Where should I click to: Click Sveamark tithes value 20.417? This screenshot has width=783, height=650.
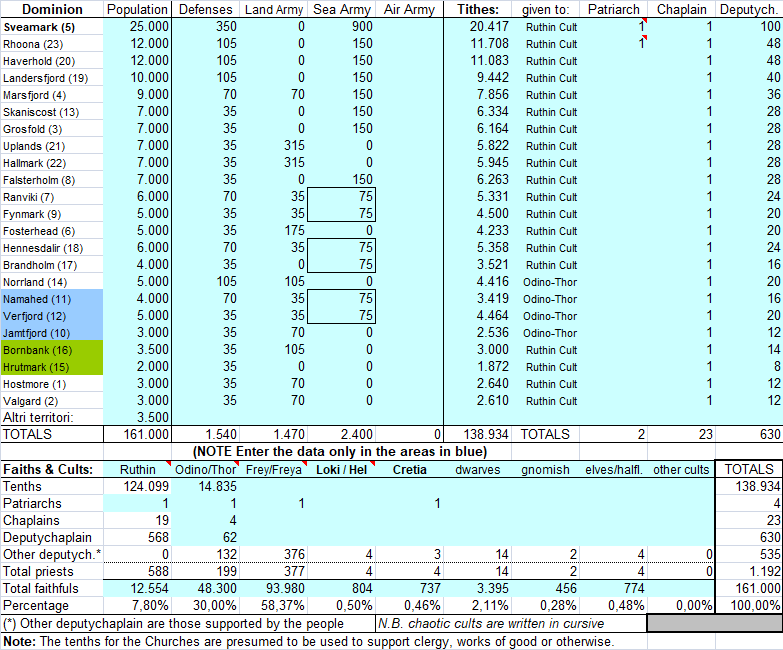point(478,27)
